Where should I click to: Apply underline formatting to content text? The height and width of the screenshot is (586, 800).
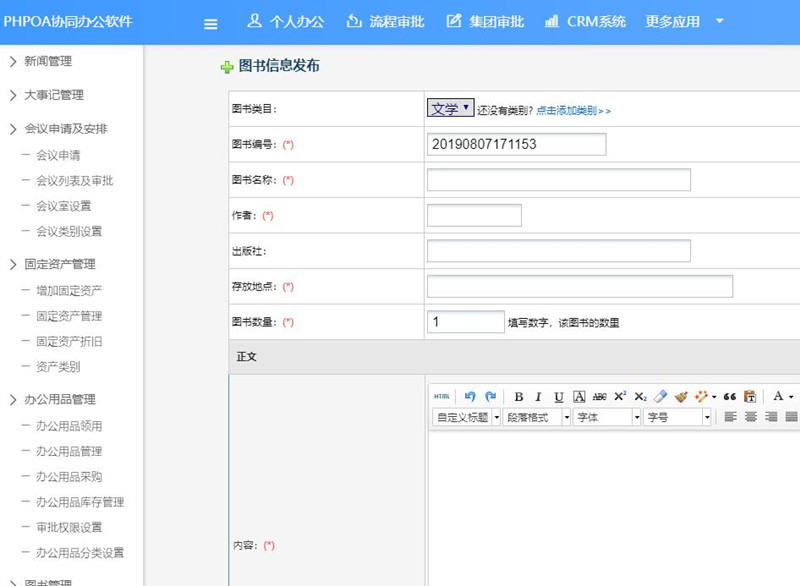pos(560,397)
